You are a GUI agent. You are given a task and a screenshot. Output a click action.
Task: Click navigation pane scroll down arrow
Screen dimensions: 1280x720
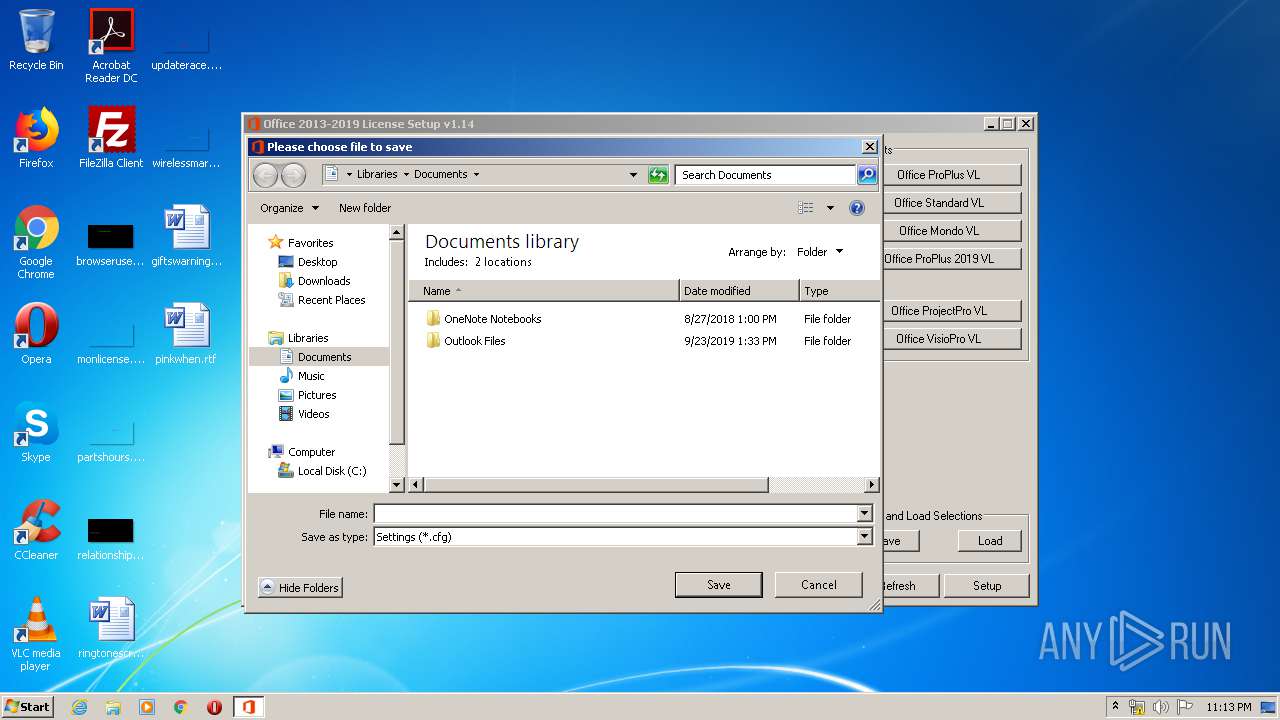click(397, 485)
